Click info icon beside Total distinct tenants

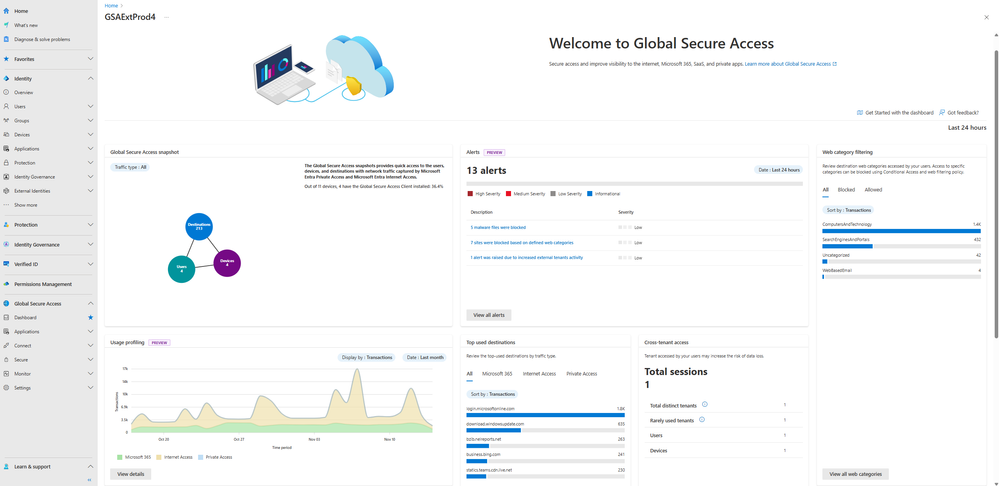click(705, 404)
